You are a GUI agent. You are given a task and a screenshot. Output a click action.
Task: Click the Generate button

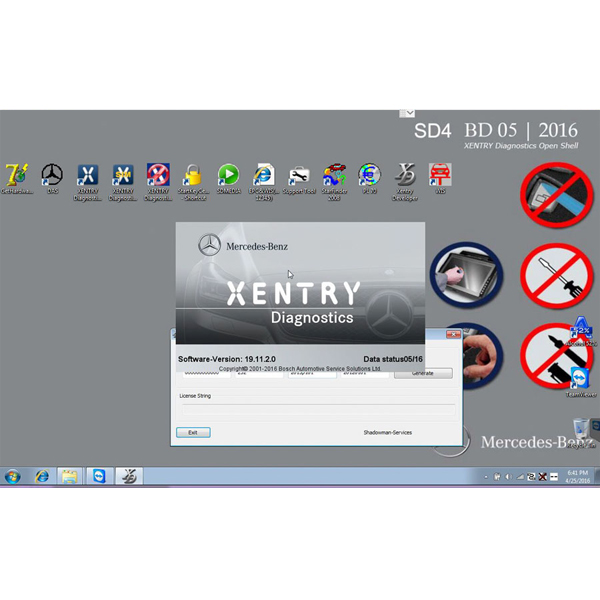[423, 373]
